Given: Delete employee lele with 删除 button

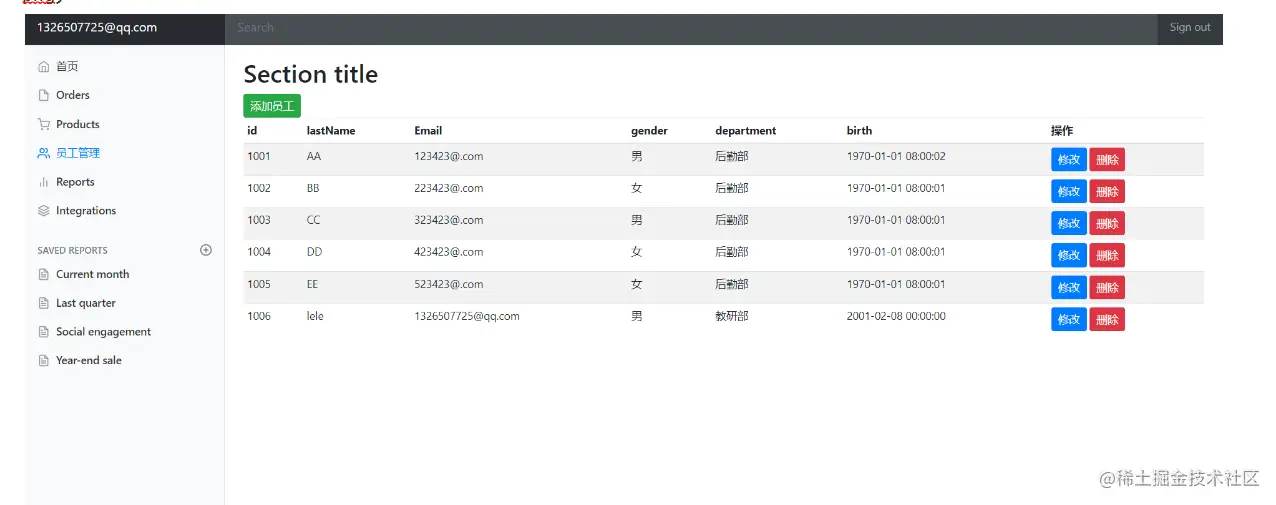Looking at the screenshot, I should [1107, 320].
